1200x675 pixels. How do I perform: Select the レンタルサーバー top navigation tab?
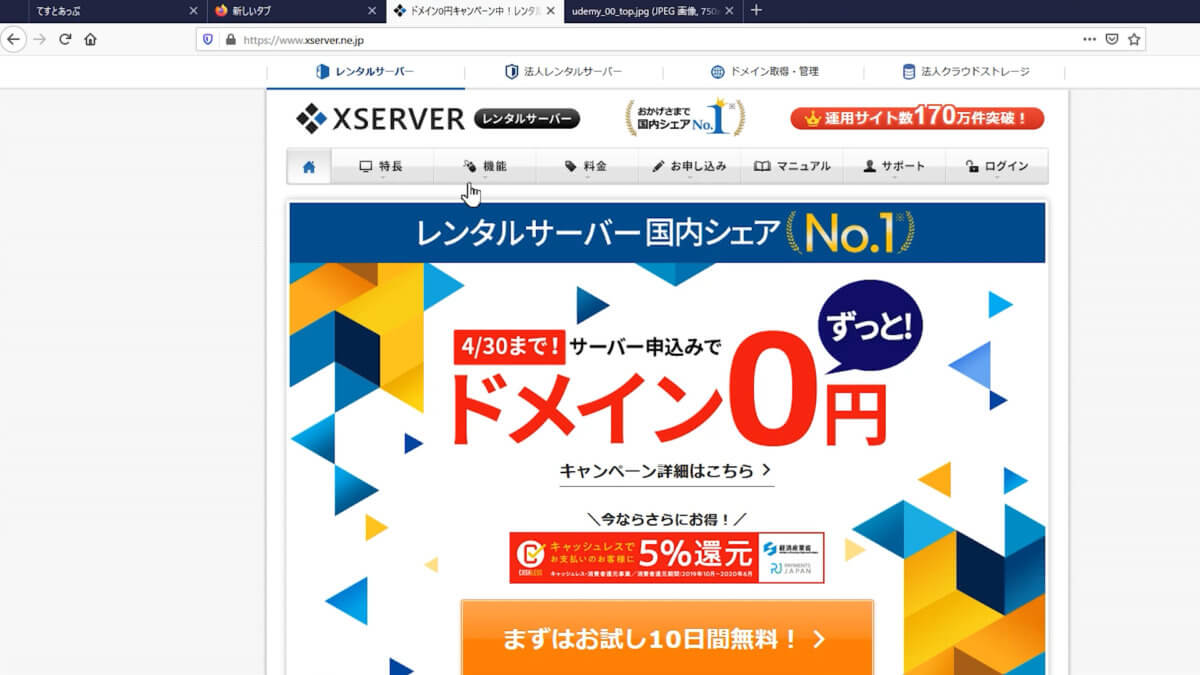click(365, 72)
